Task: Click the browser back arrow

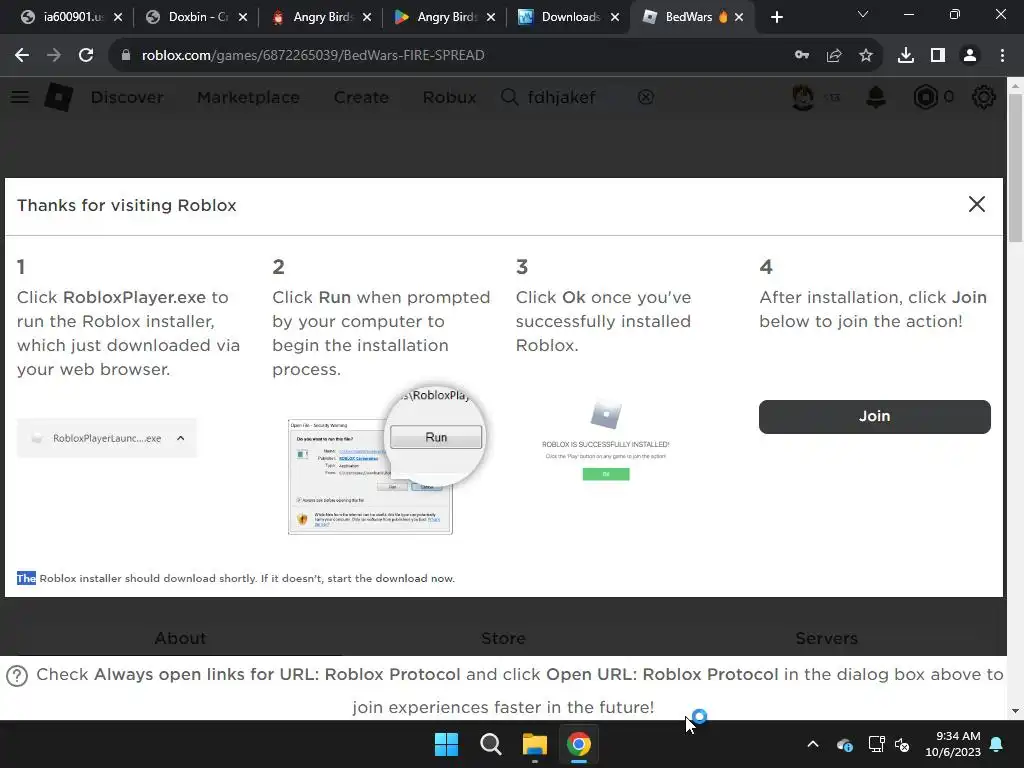Action: tap(22, 56)
